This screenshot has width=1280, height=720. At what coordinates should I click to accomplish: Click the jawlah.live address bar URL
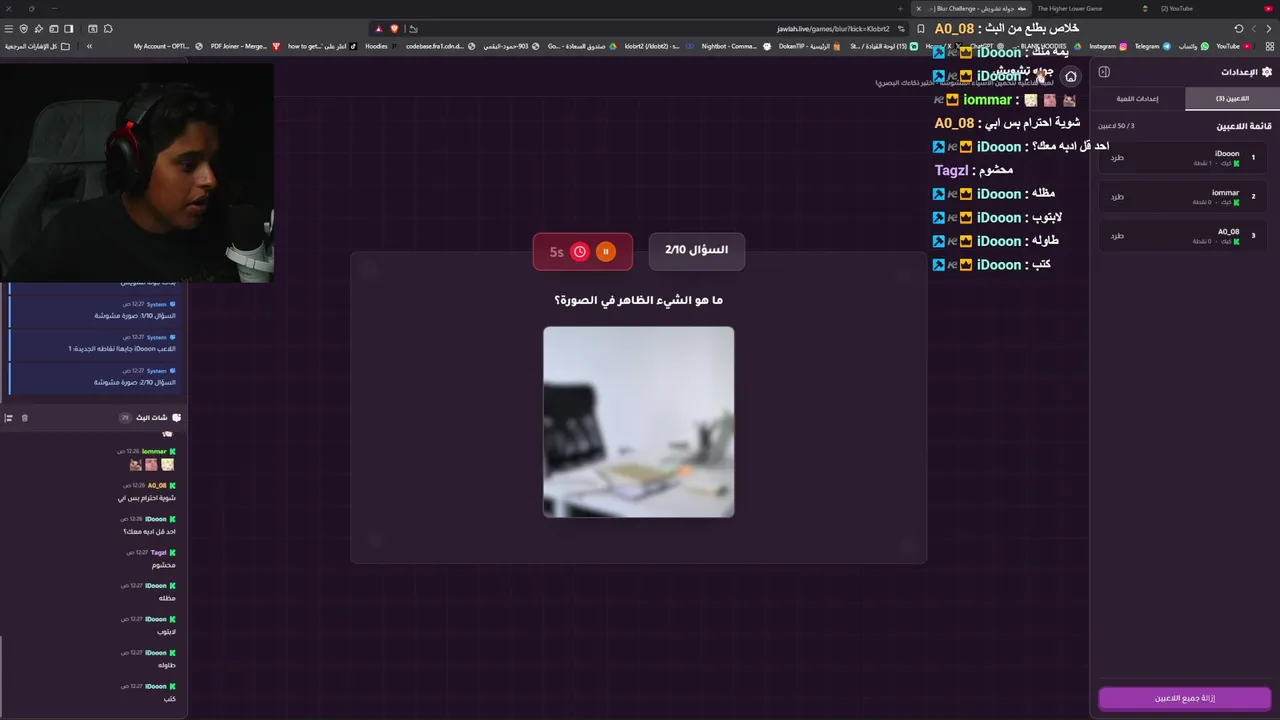click(x=833, y=28)
